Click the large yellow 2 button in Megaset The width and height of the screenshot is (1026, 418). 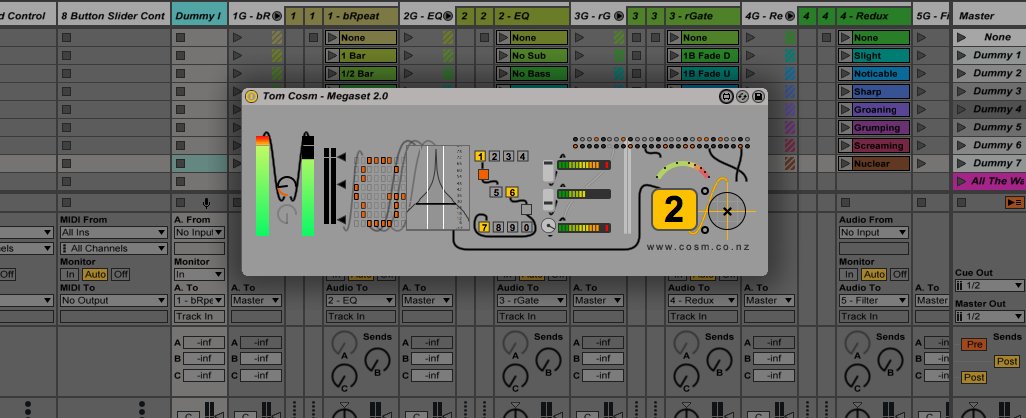[x=674, y=209]
